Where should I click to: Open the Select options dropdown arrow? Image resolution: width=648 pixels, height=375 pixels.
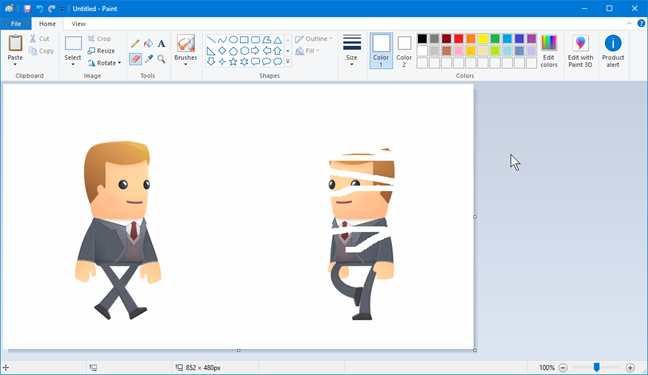(73, 64)
